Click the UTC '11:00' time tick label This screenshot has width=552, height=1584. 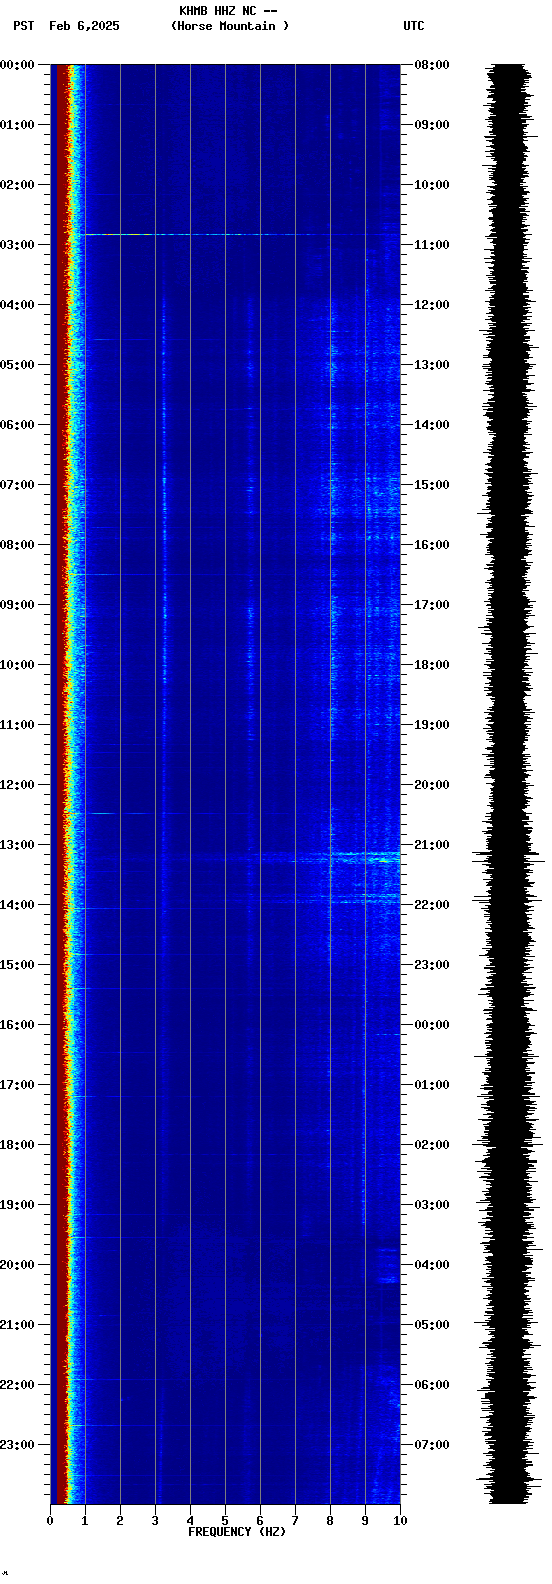pos(432,245)
